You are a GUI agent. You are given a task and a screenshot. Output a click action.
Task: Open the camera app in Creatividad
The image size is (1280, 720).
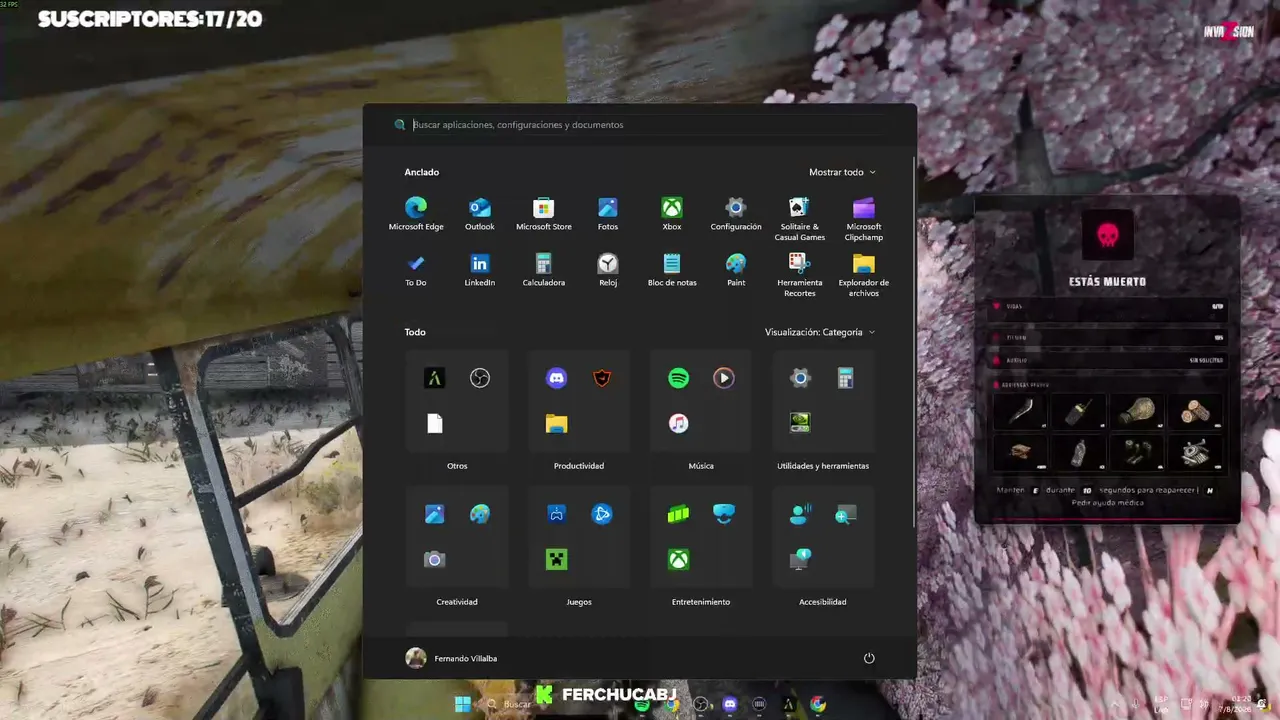click(x=435, y=559)
